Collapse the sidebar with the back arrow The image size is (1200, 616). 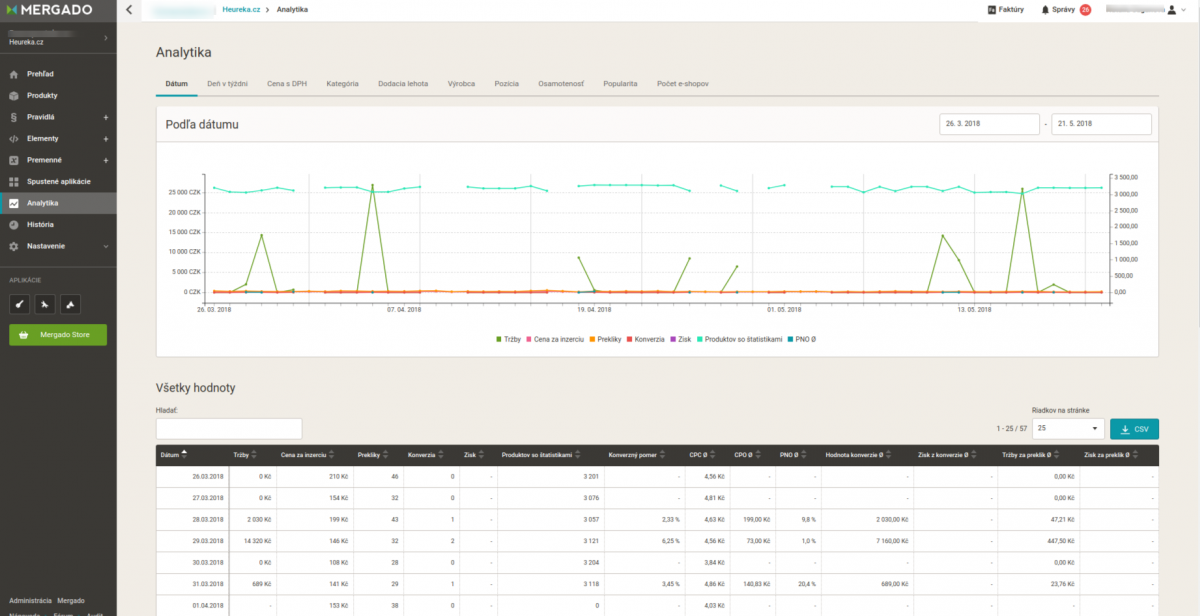(x=129, y=10)
